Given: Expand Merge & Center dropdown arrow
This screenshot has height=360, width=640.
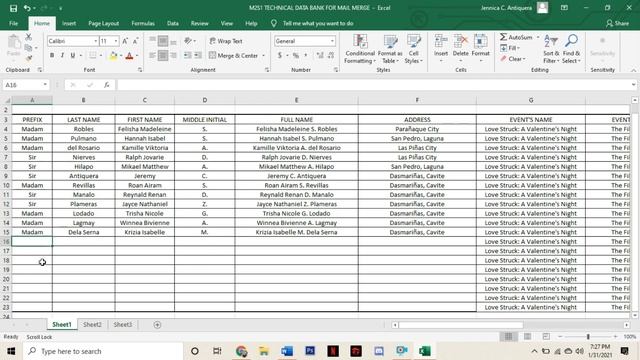Looking at the screenshot, I should point(264,56).
